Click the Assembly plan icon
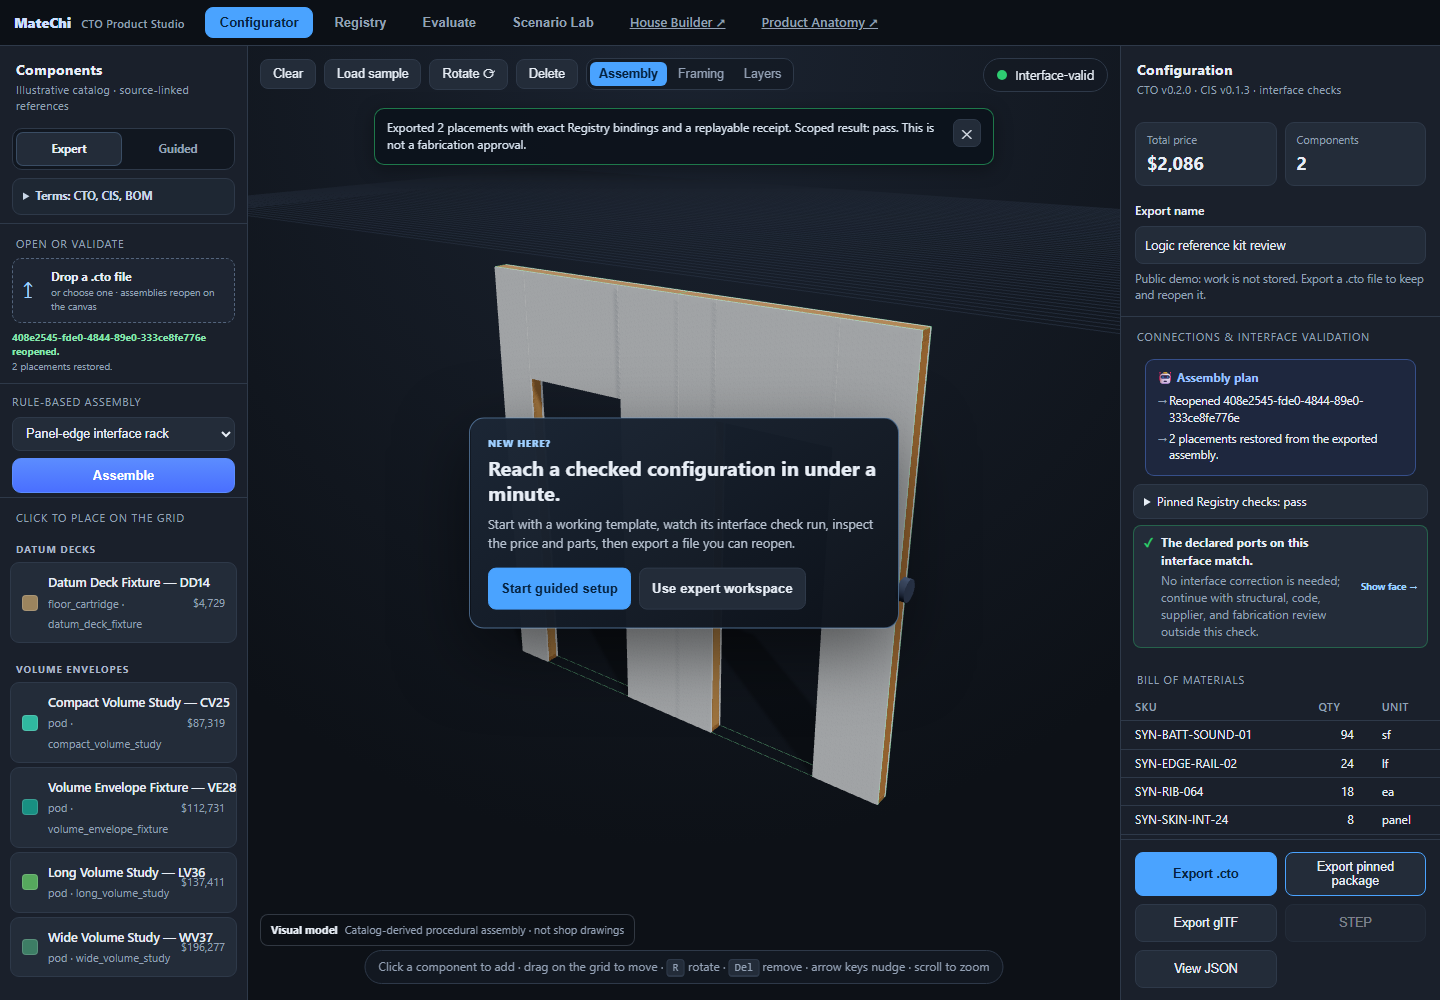 point(1165,378)
